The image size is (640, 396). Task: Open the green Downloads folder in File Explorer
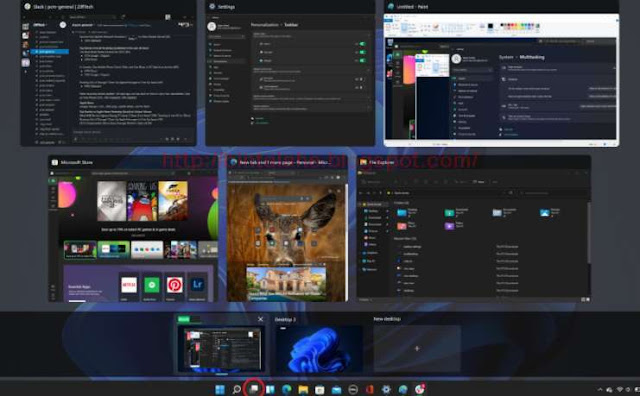pyautogui.click(x=449, y=213)
